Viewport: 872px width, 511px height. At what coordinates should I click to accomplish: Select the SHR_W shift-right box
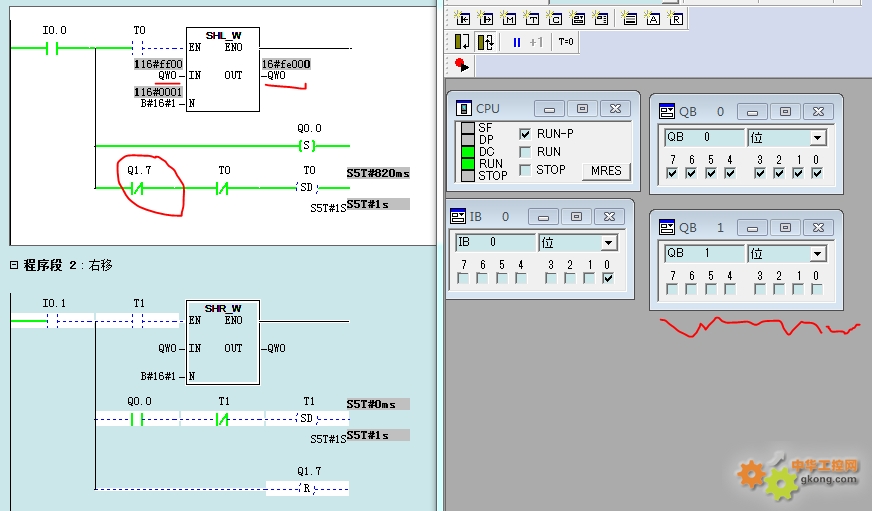pyautogui.click(x=223, y=343)
